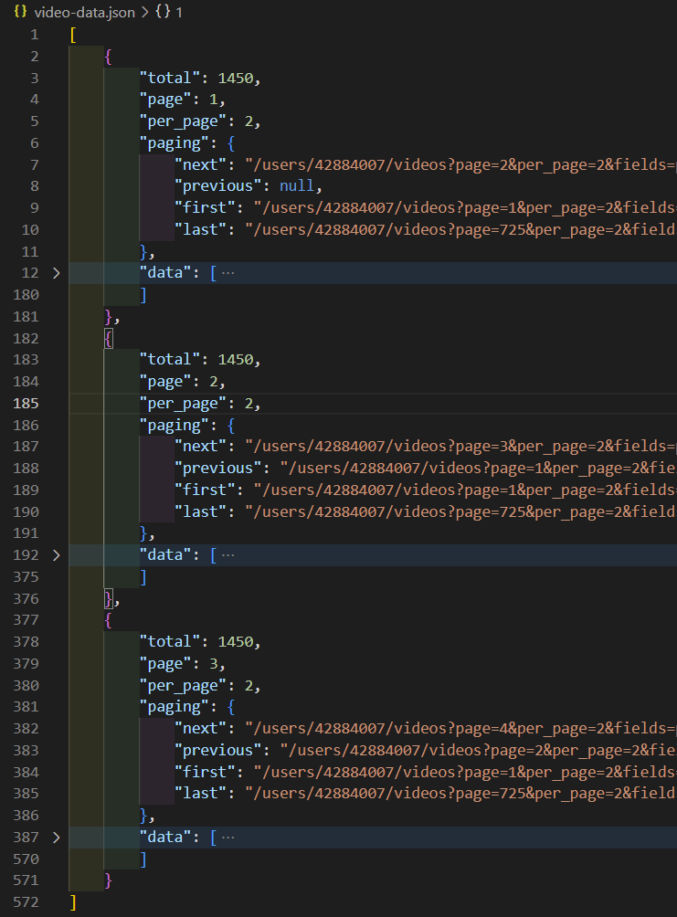Click line number 572 in gutter

26,902
